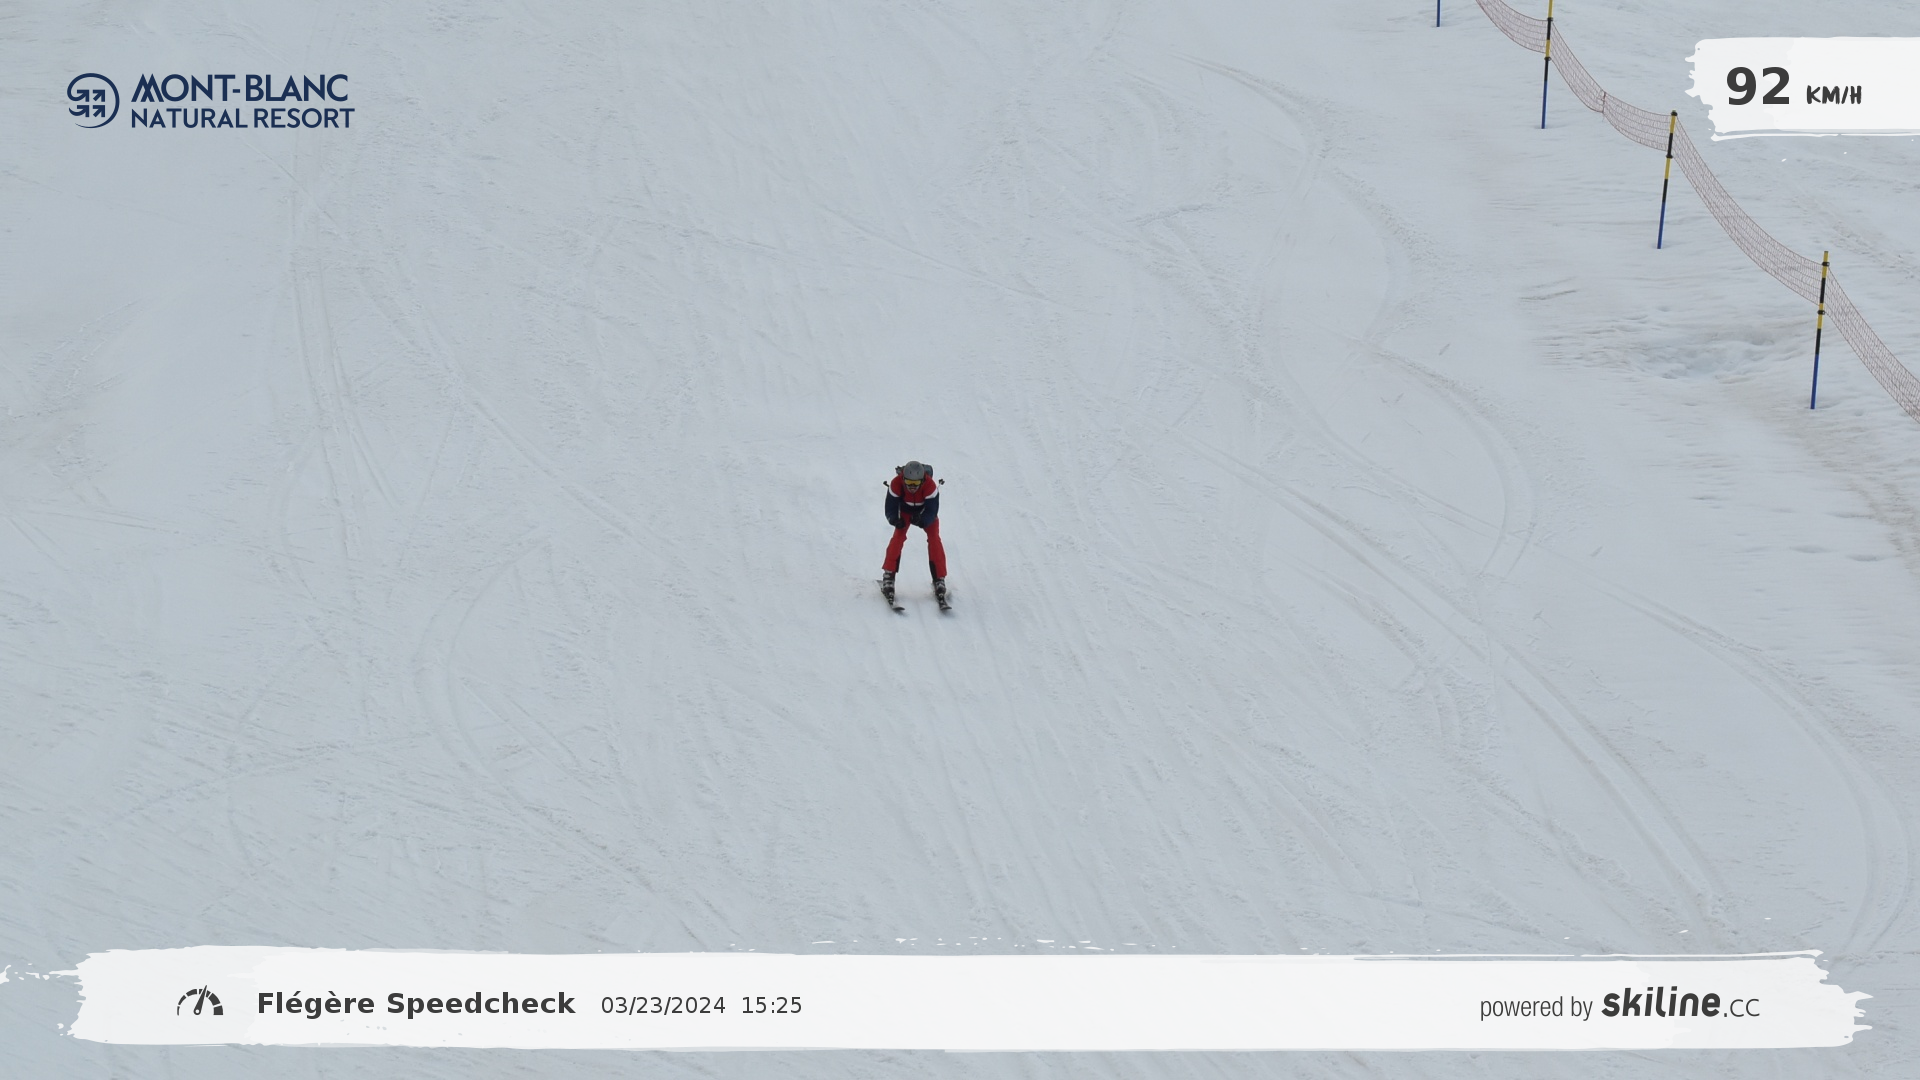Click the Mont-Blanc circular logo icon
Image resolution: width=1920 pixels, height=1080 pixels.
(x=93, y=100)
